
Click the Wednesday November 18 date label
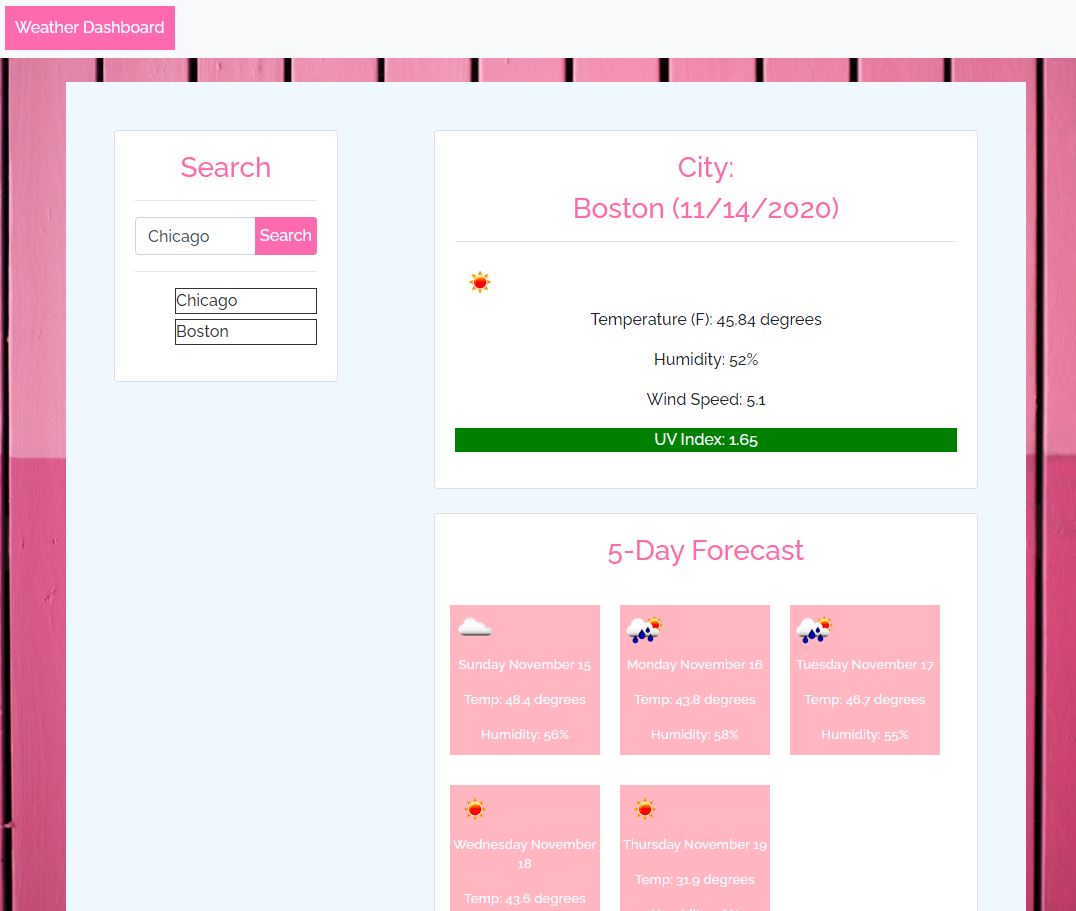coord(524,853)
